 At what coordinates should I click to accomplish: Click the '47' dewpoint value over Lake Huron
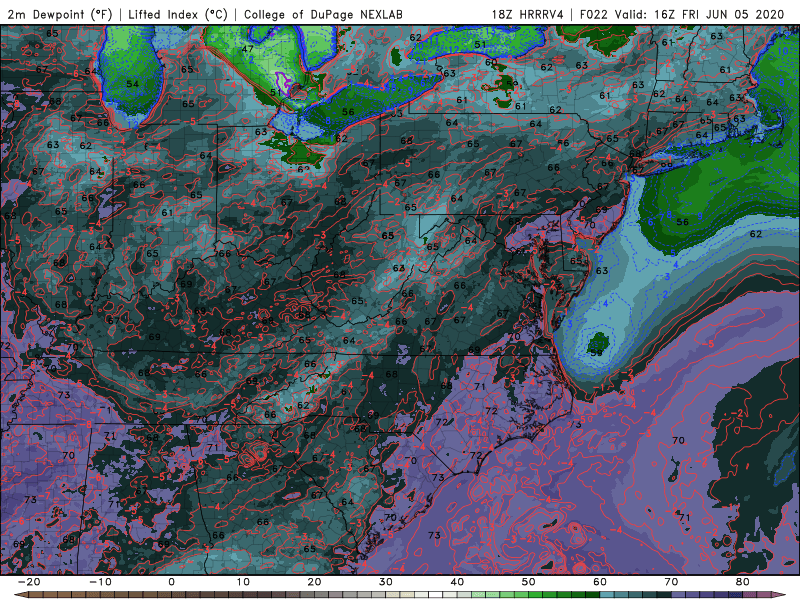247,49
